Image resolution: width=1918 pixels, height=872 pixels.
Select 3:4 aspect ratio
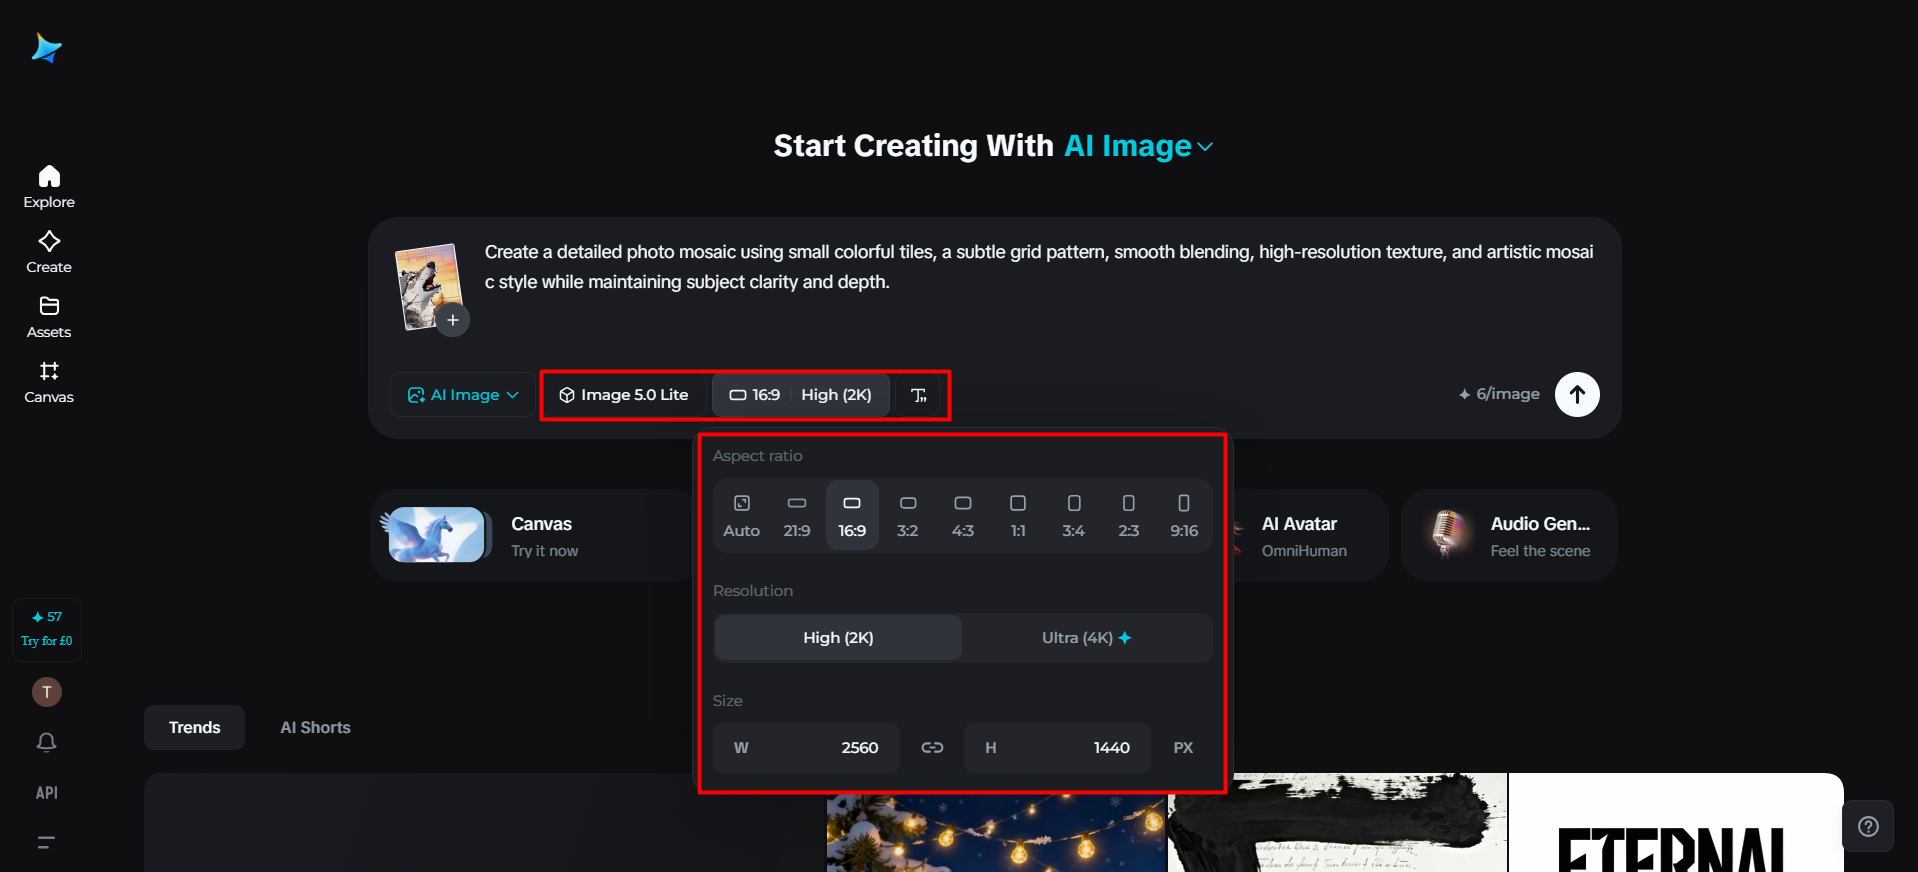(1074, 515)
